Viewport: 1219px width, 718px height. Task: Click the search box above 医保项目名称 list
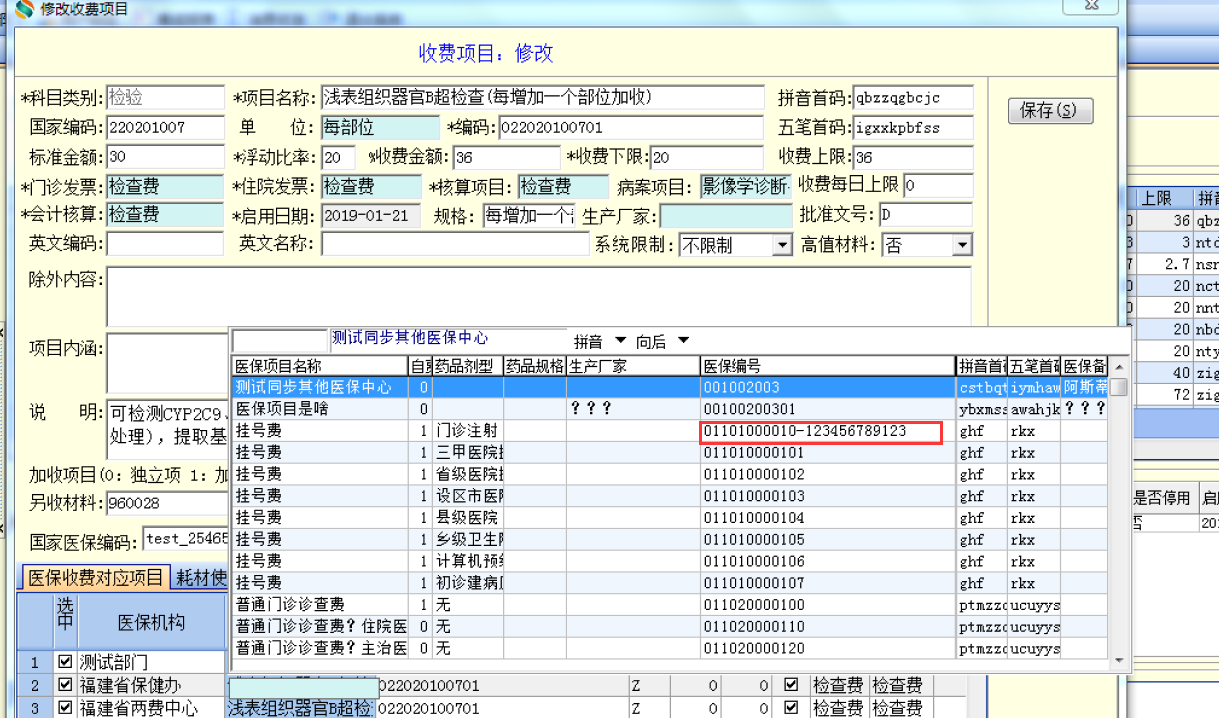279,340
